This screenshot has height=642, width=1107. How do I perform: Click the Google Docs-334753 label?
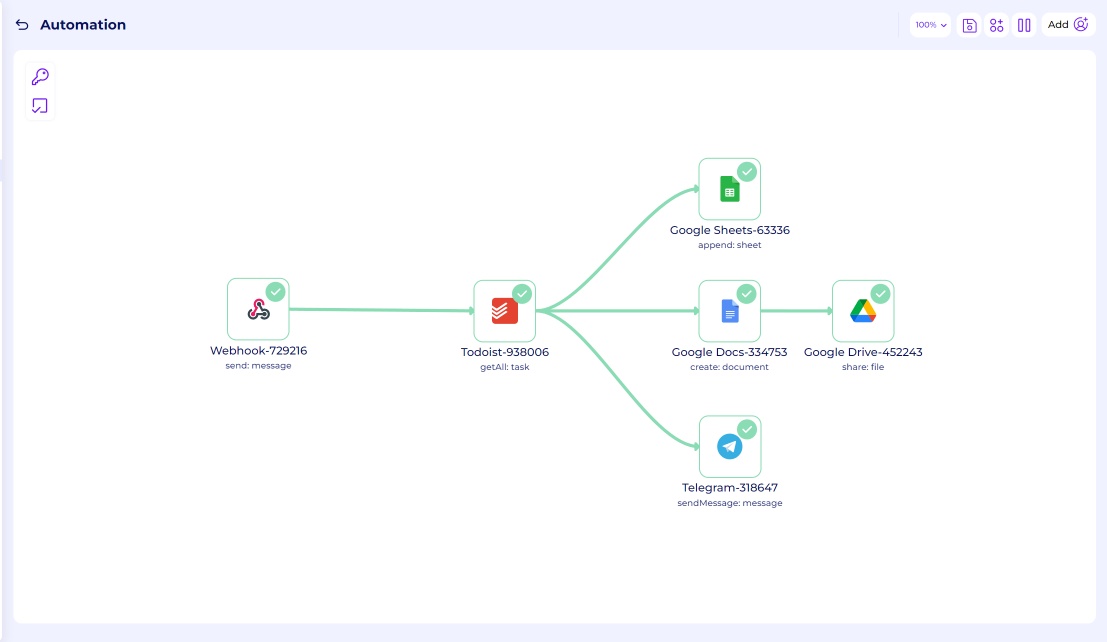point(729,352)
